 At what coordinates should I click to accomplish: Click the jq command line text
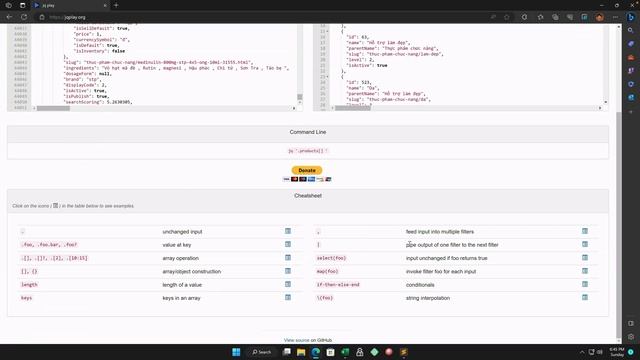(x=308, y=151)
